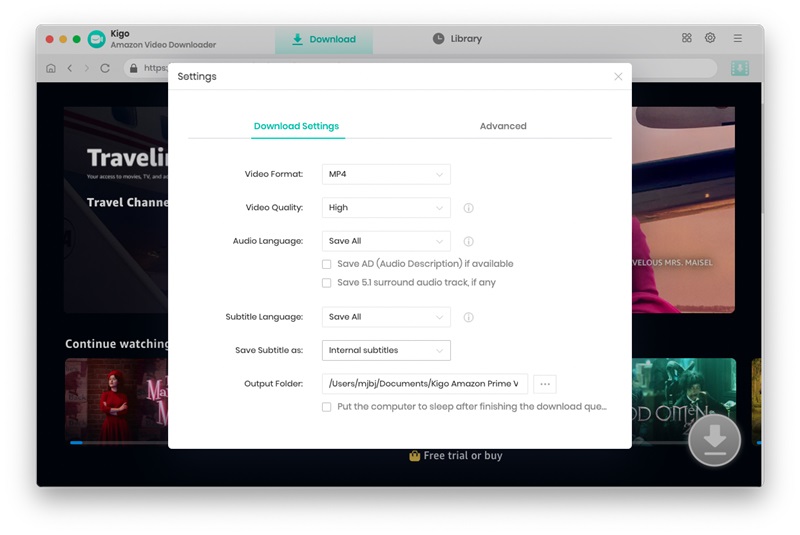
Task: Click the playback progress bar under Maisel thumbnail
Action: [x=118, y=443]
